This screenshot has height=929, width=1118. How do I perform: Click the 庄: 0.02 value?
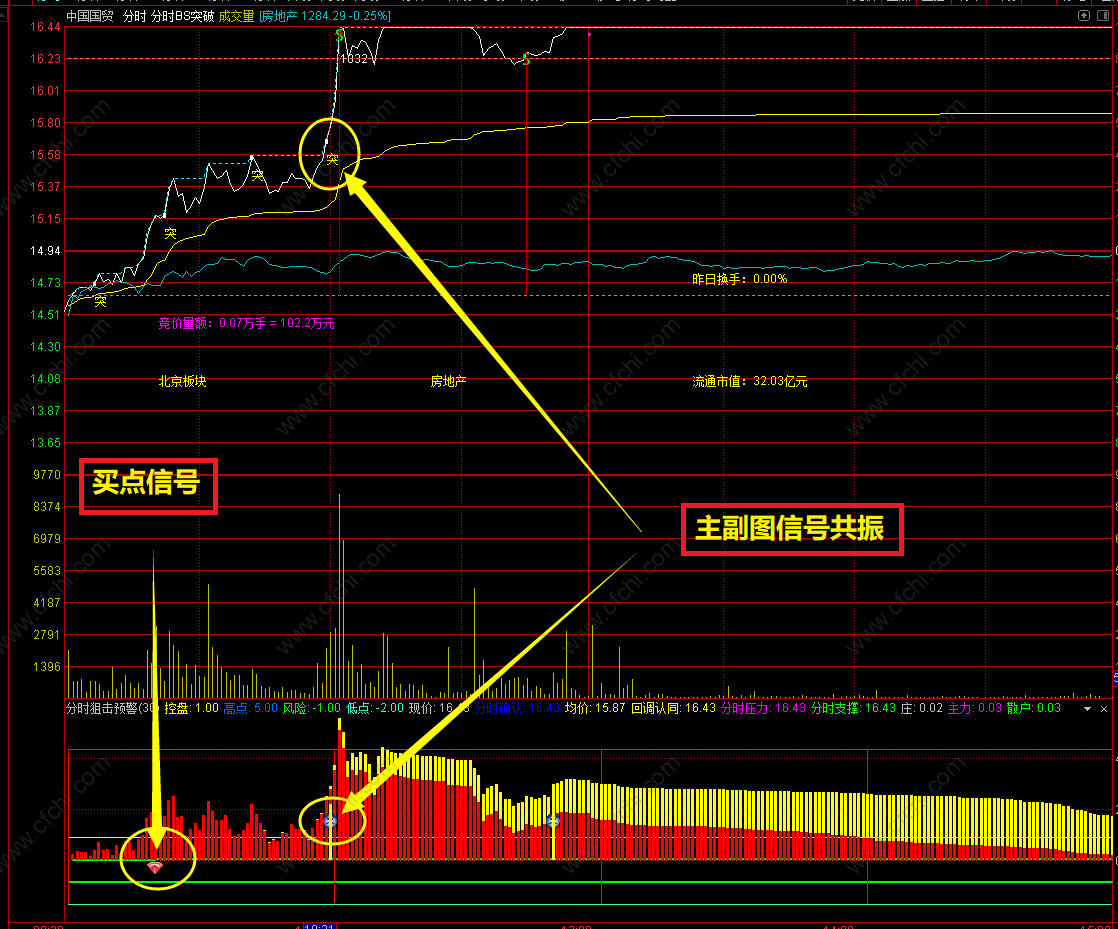click(922, 708)
